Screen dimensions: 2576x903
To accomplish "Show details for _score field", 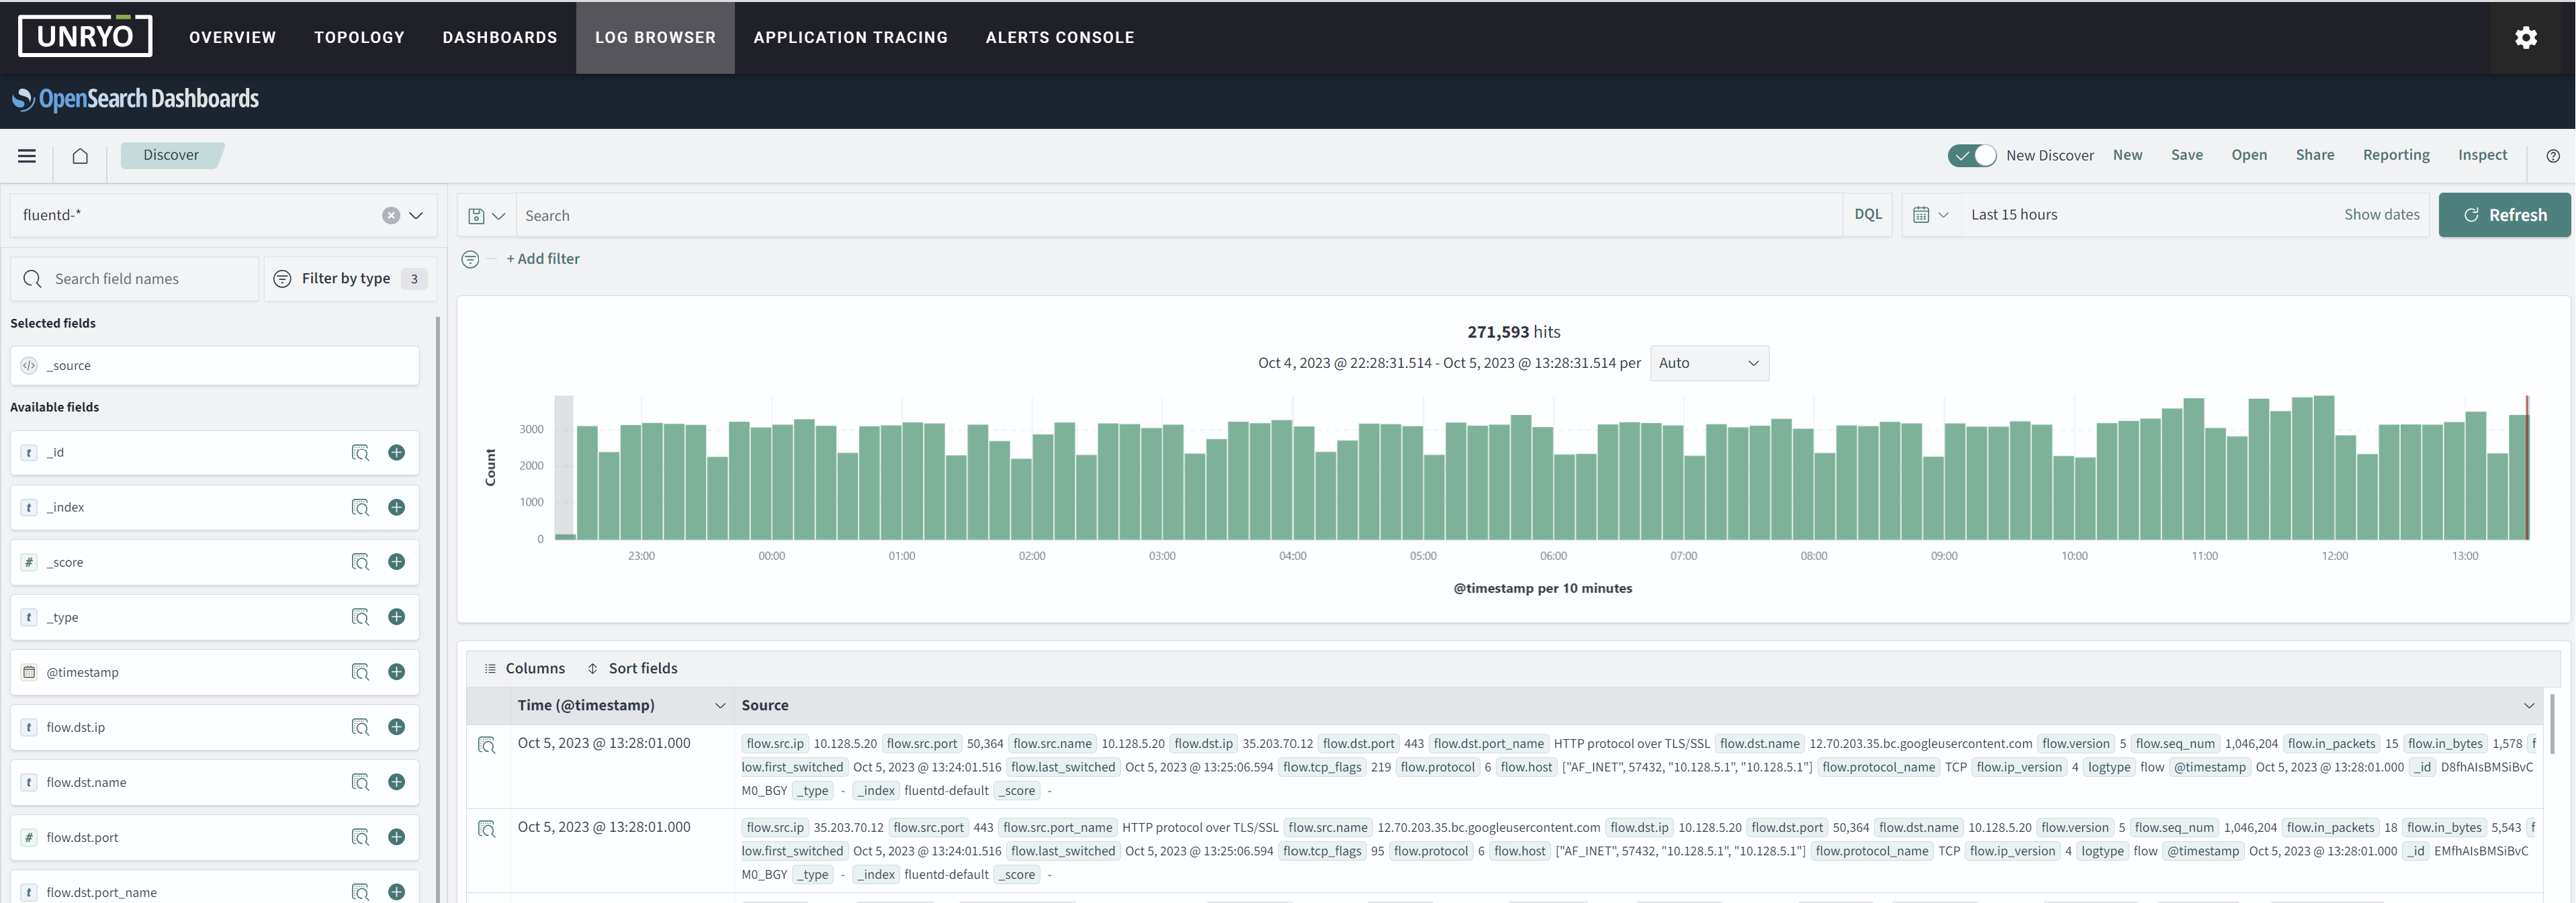I will 360,563.
